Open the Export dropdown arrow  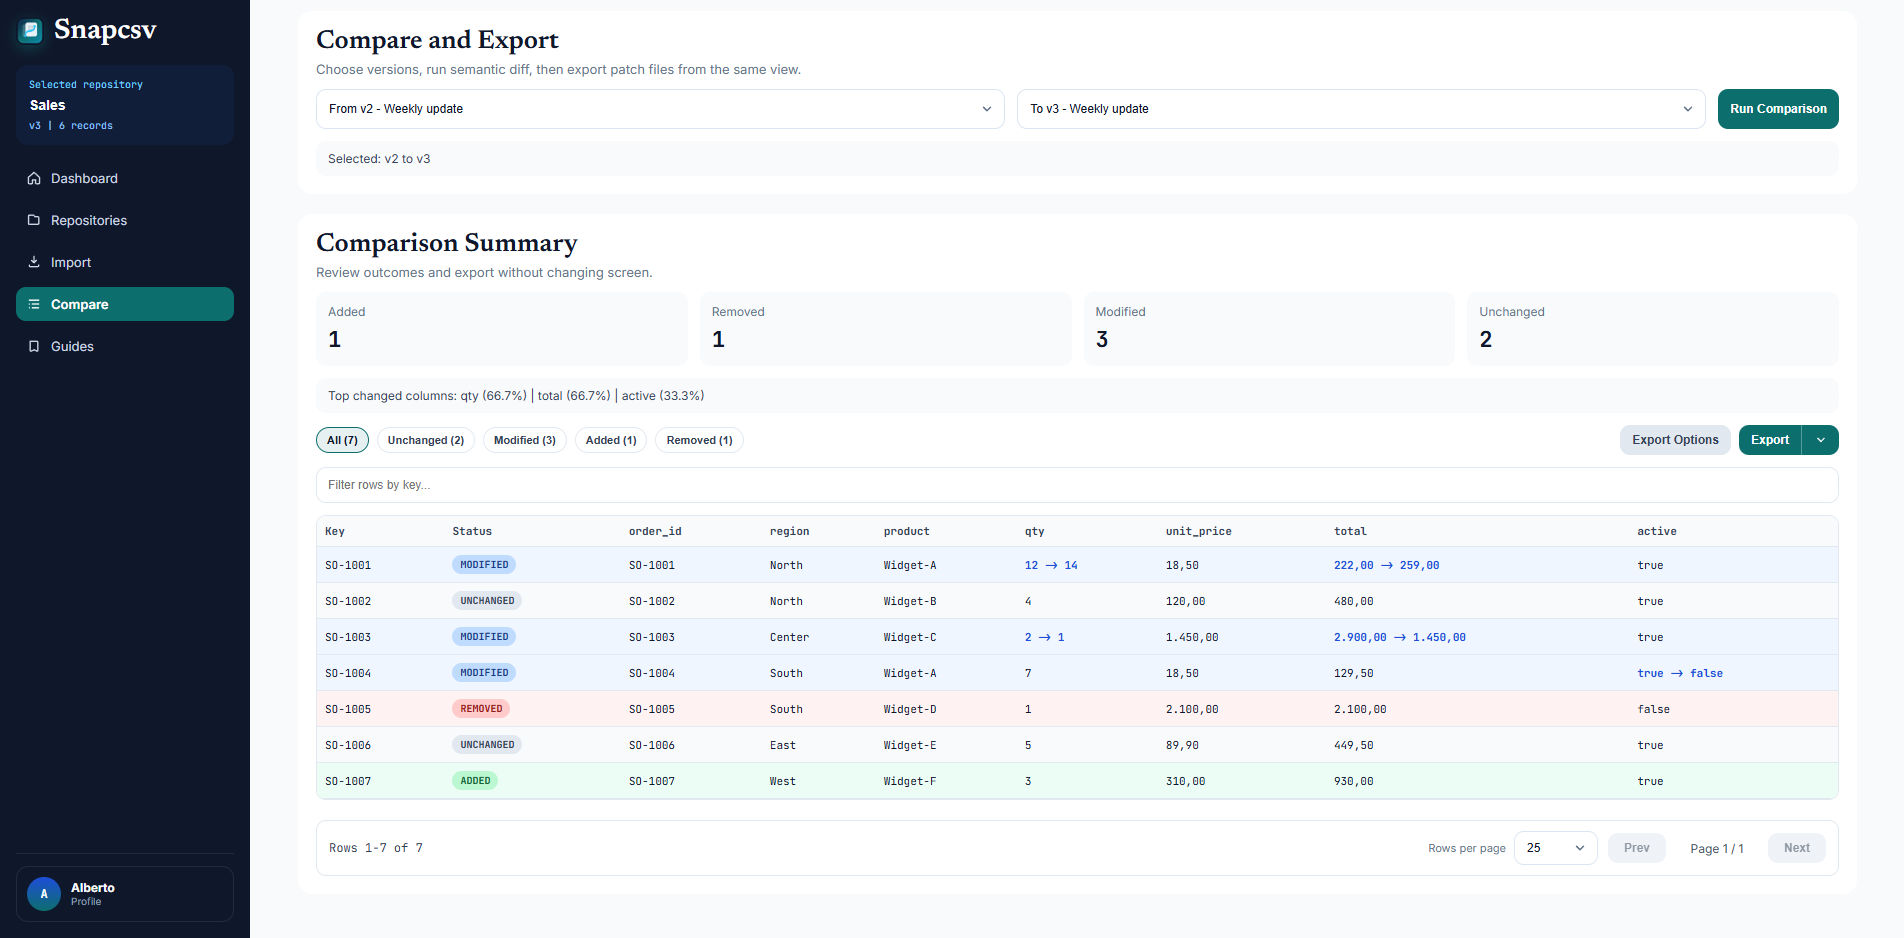coord(1820,440)
